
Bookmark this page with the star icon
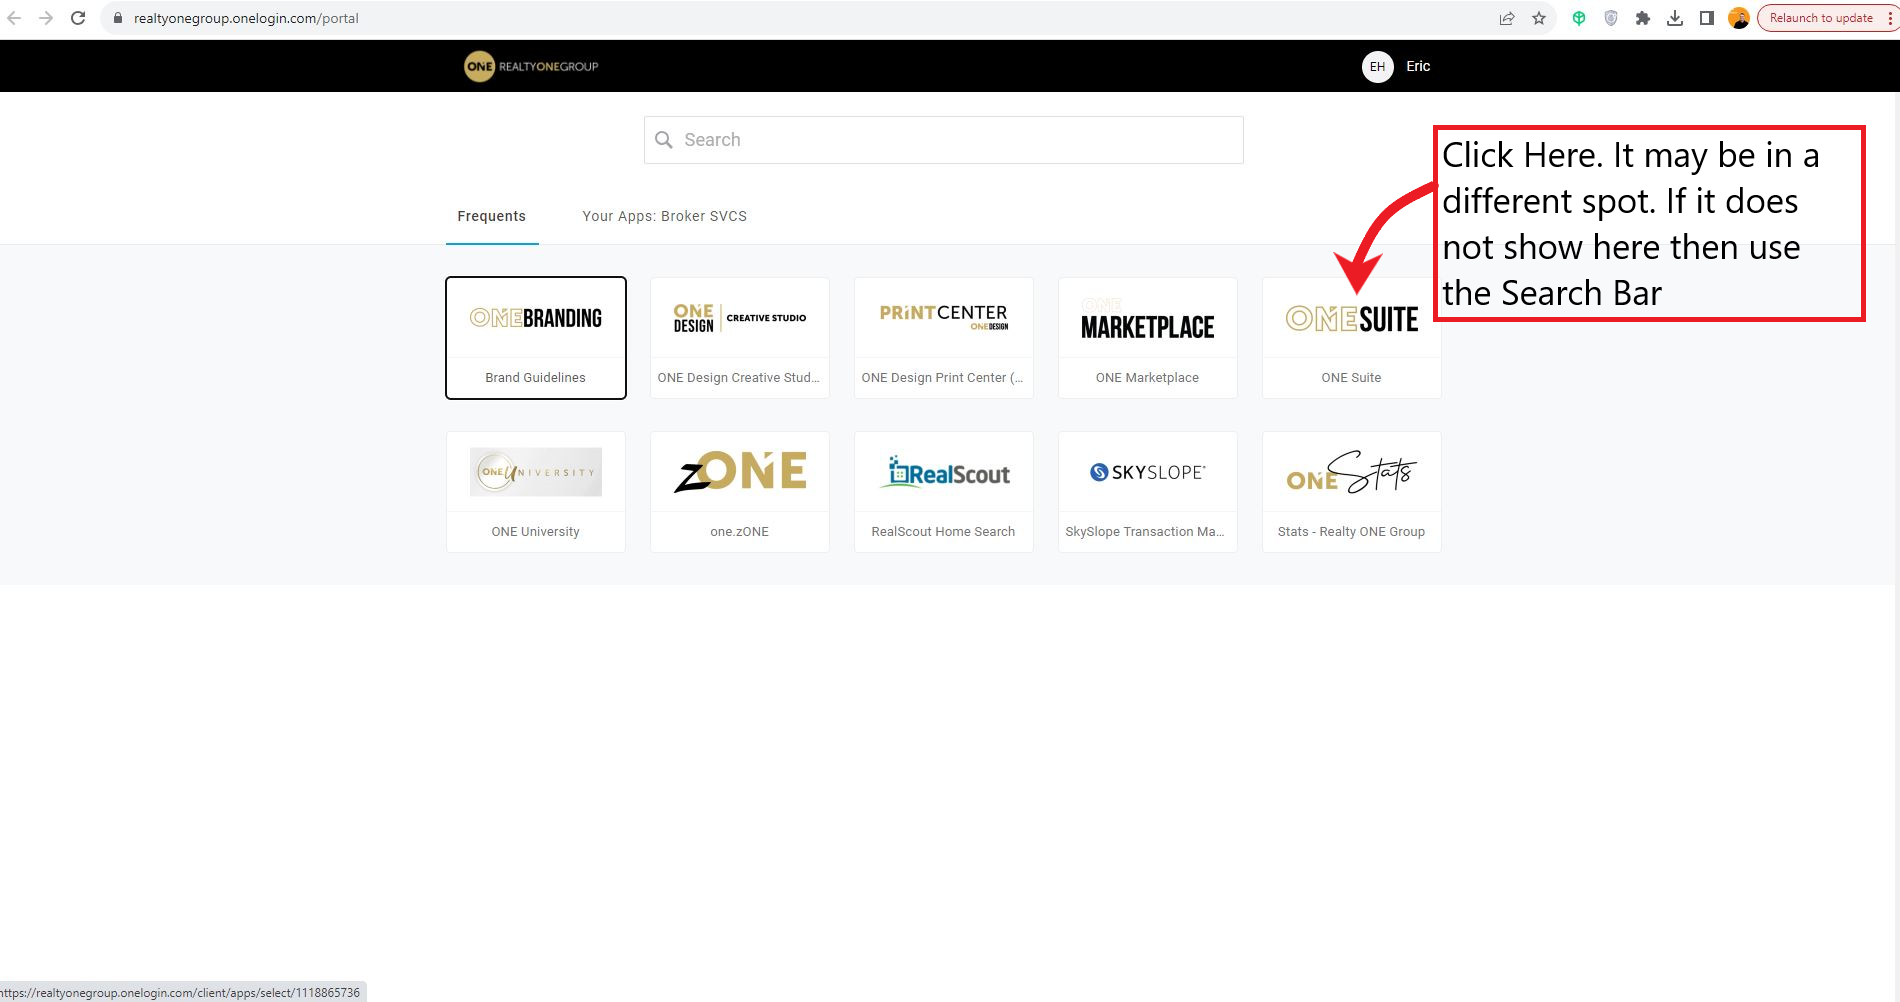click(x=1539, y=18)
